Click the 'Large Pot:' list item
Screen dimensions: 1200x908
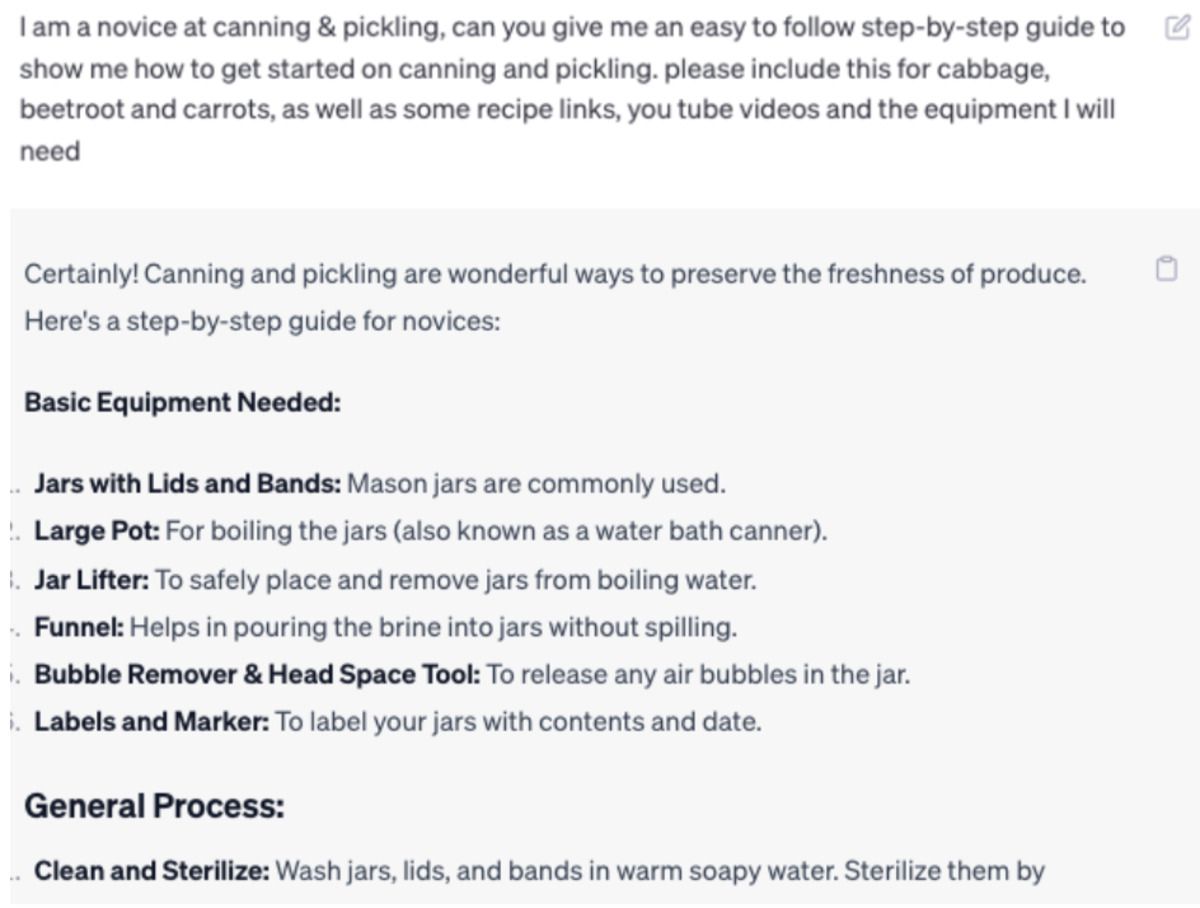(431, 531)
